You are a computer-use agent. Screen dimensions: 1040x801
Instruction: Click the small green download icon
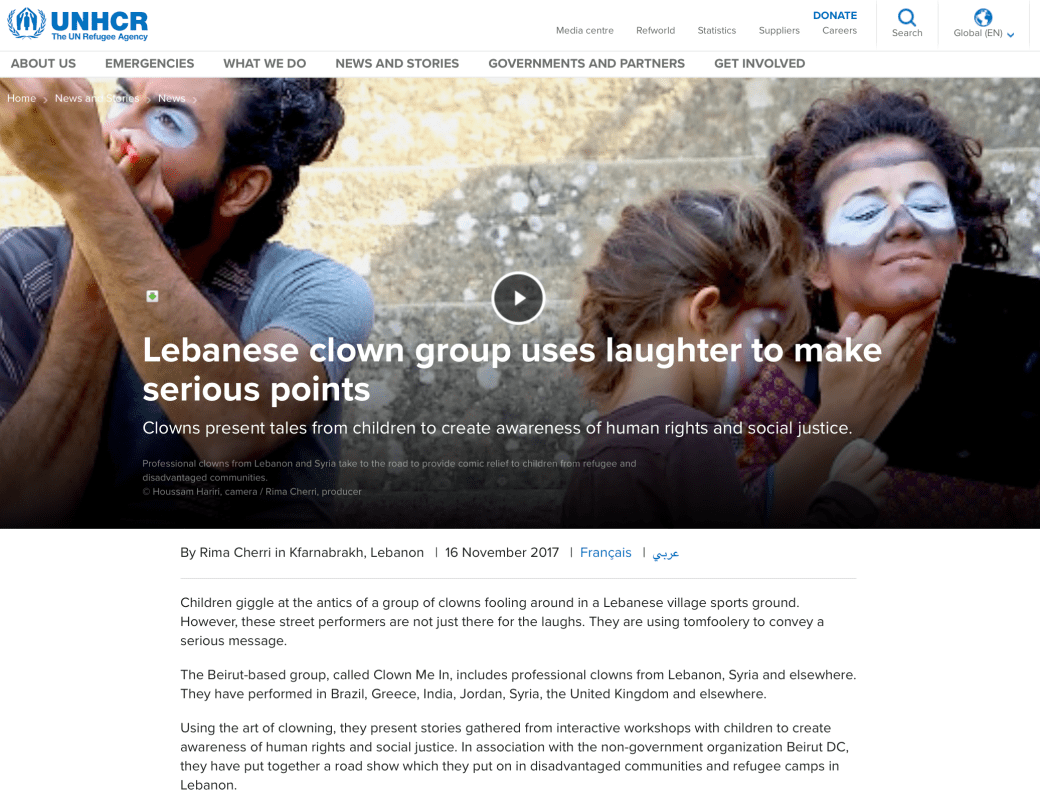point(152,296)
